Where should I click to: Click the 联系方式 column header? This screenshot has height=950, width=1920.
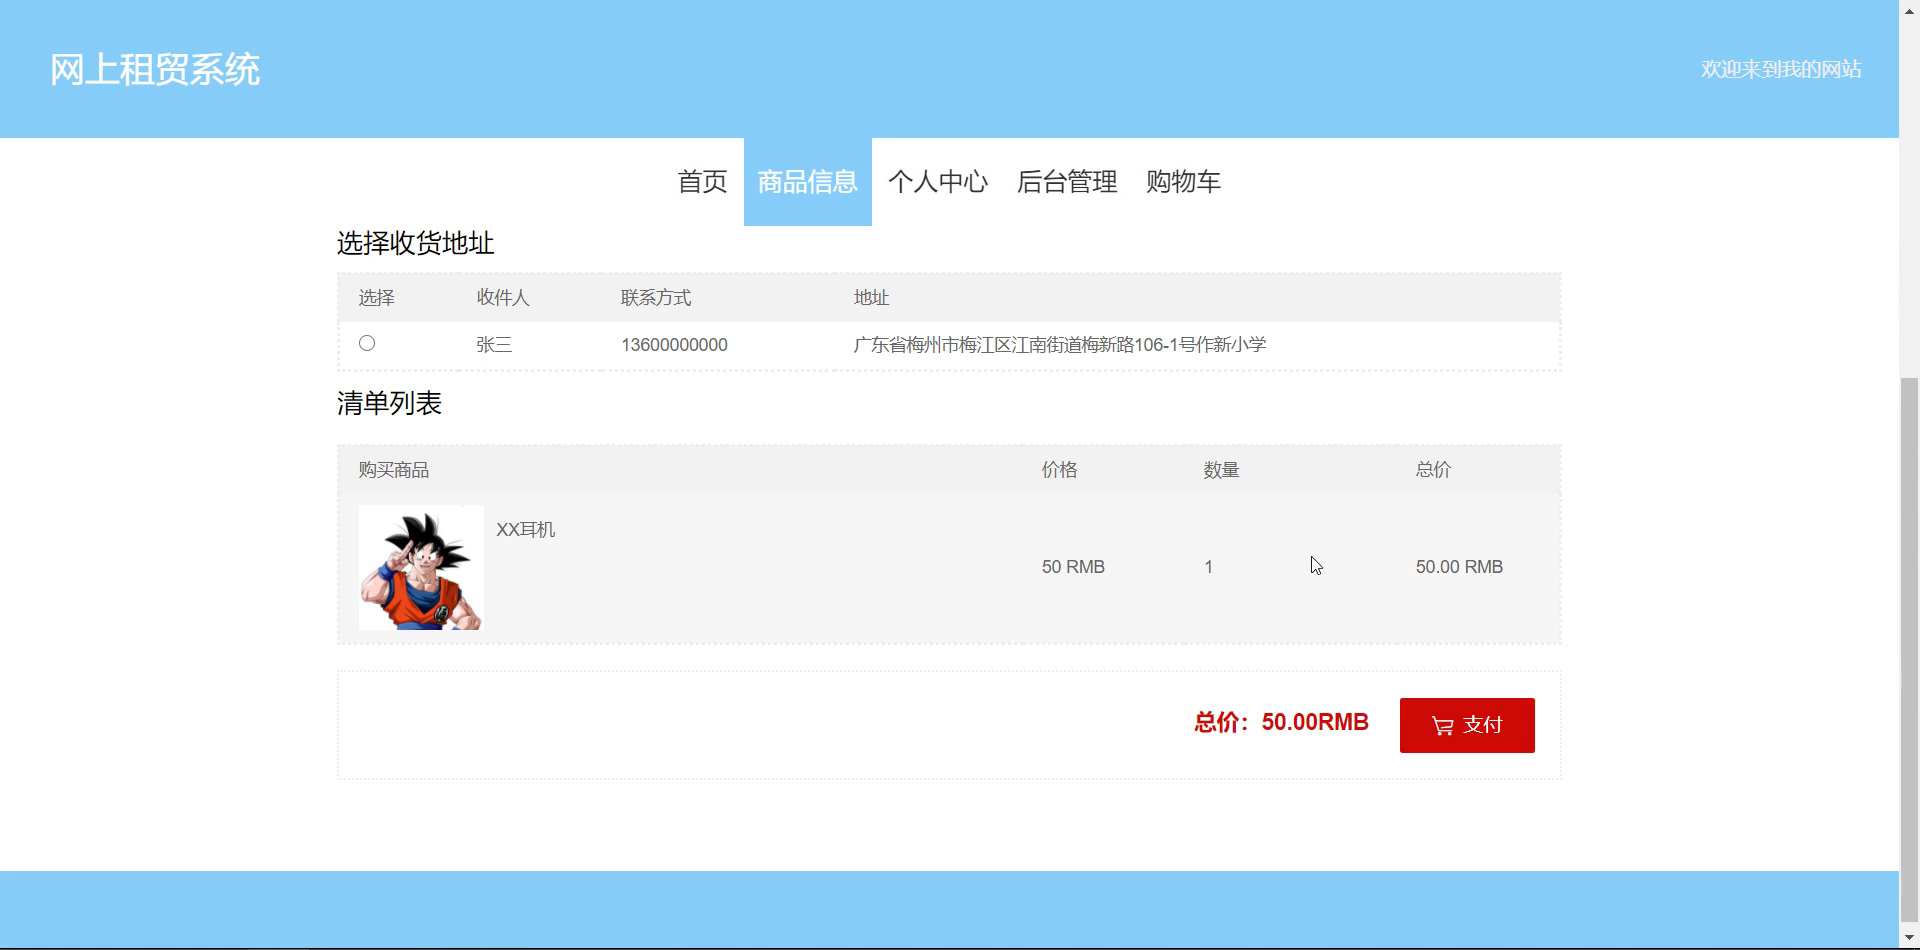coord(656,298)
